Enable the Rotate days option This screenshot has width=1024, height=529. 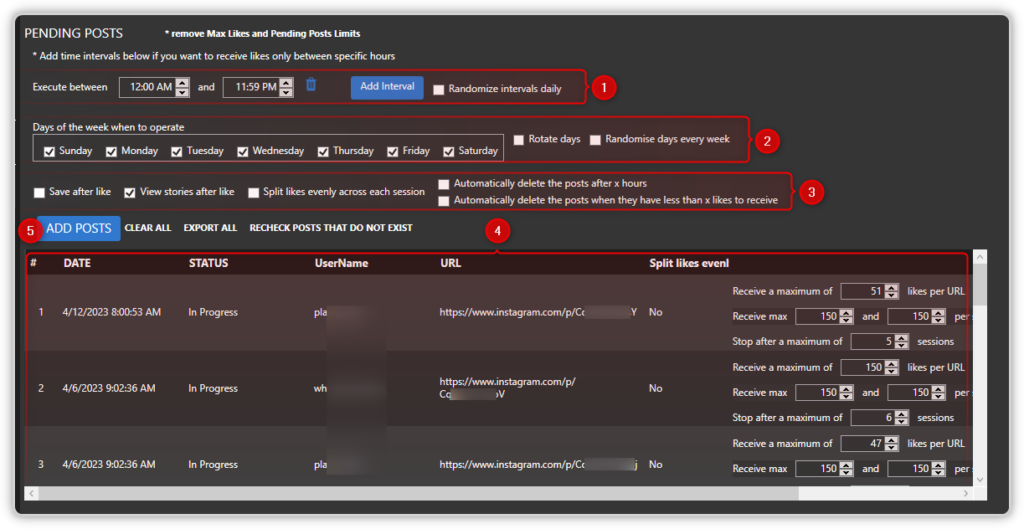[x=519, y=140]
